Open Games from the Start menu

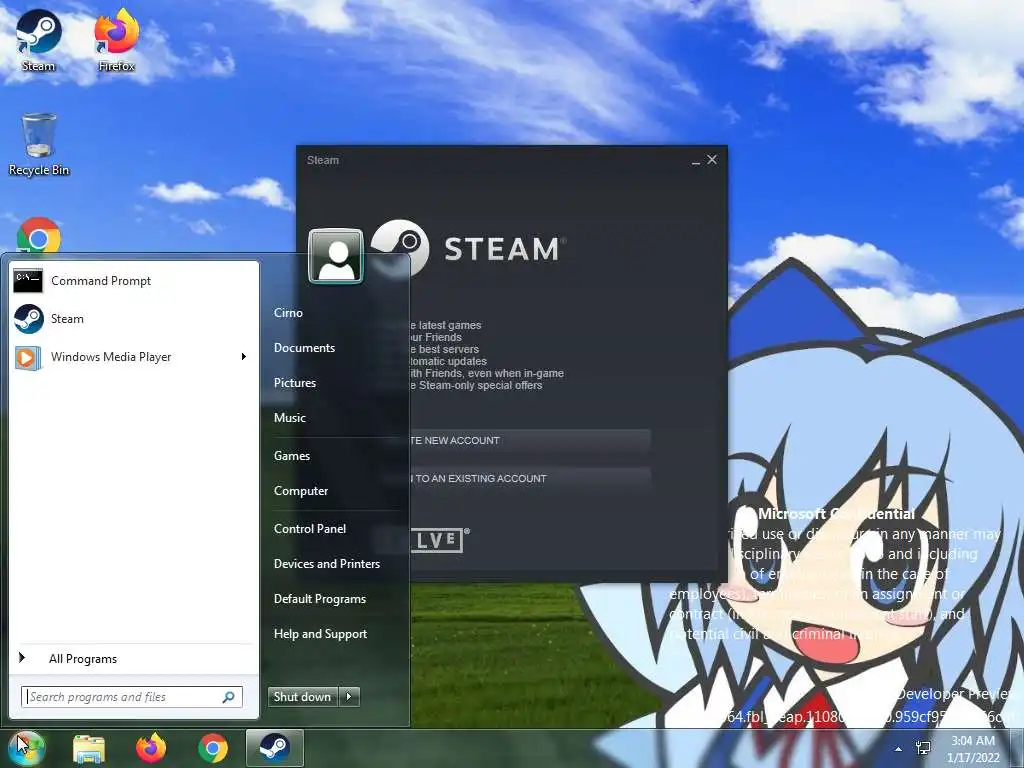291,456
